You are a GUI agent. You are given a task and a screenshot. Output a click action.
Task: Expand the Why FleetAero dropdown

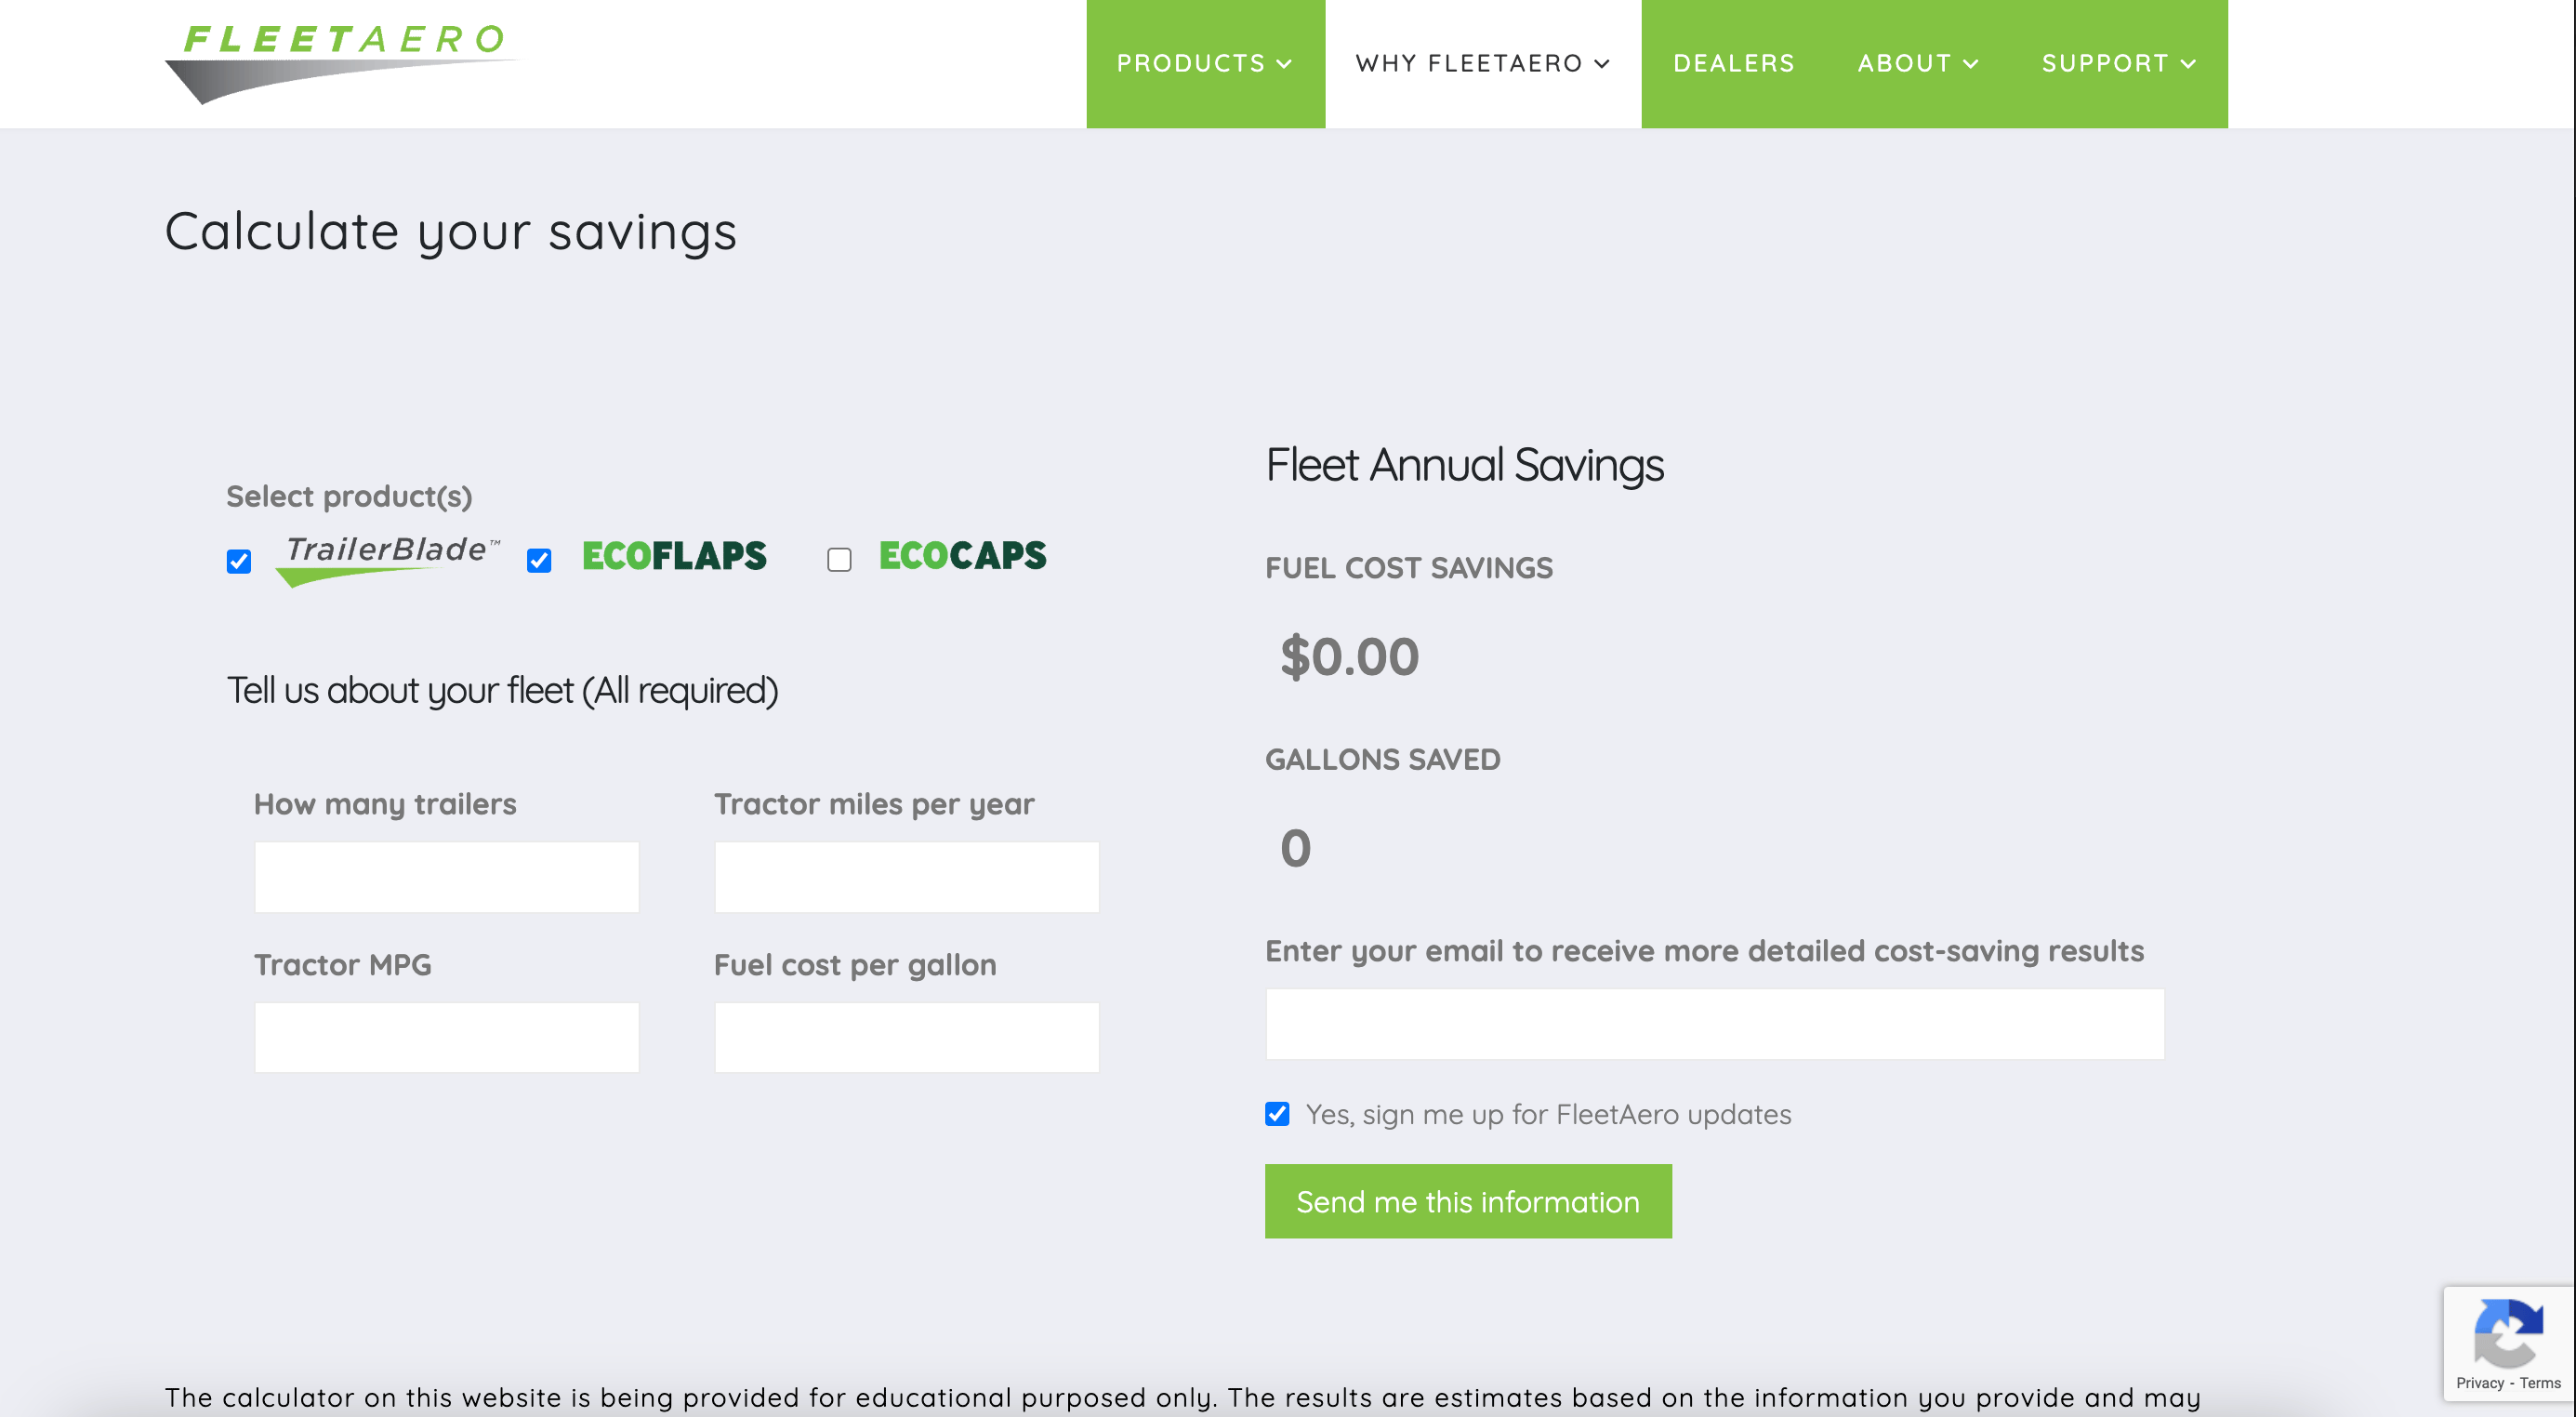pyautogui.click(x=1483, y=64)
